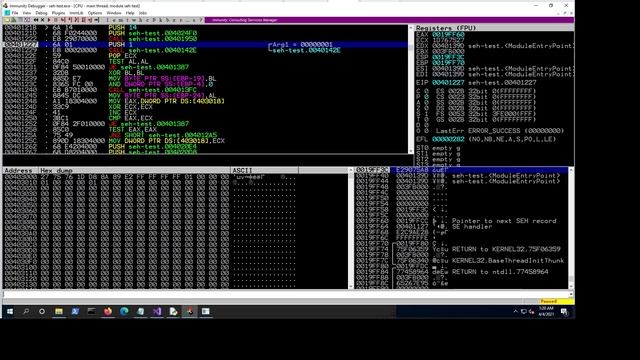Click the ASCII column header in dump
This screenshot has width=640, height=360.
(264, 170)
